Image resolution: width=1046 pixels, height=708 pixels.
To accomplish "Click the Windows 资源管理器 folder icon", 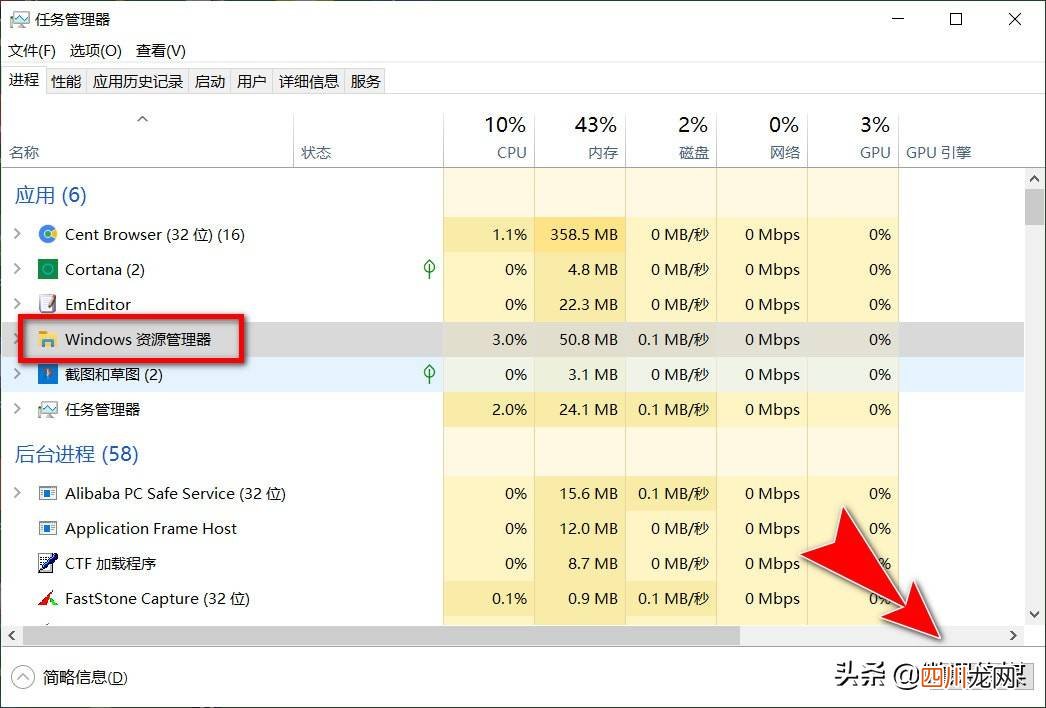I will [47, 339].
